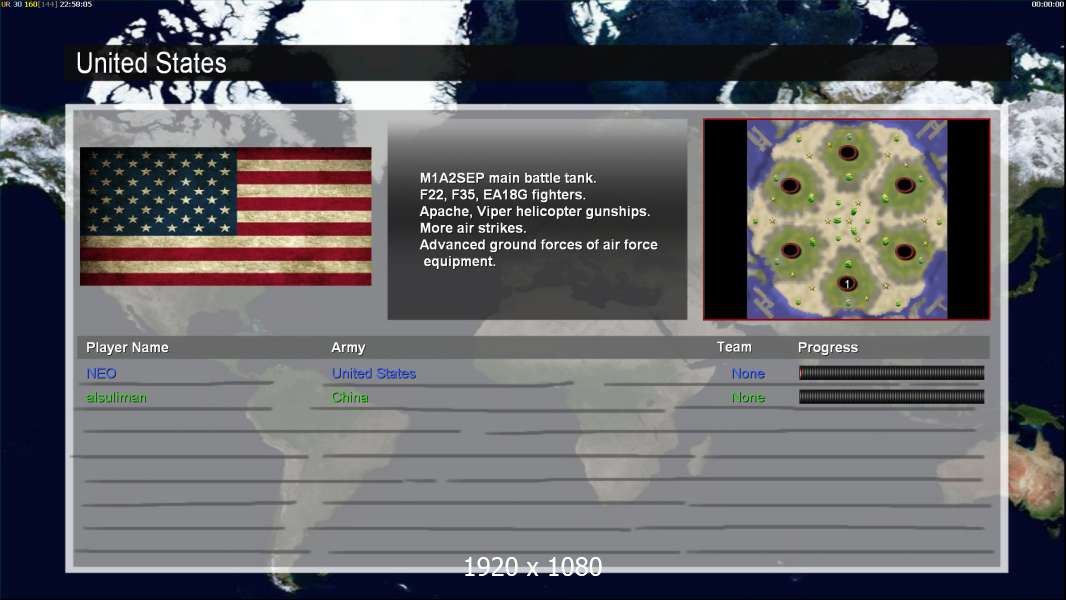Click the Player Name column header
Viewport: 1066px width, 600px height.
[x=127, y=347]
